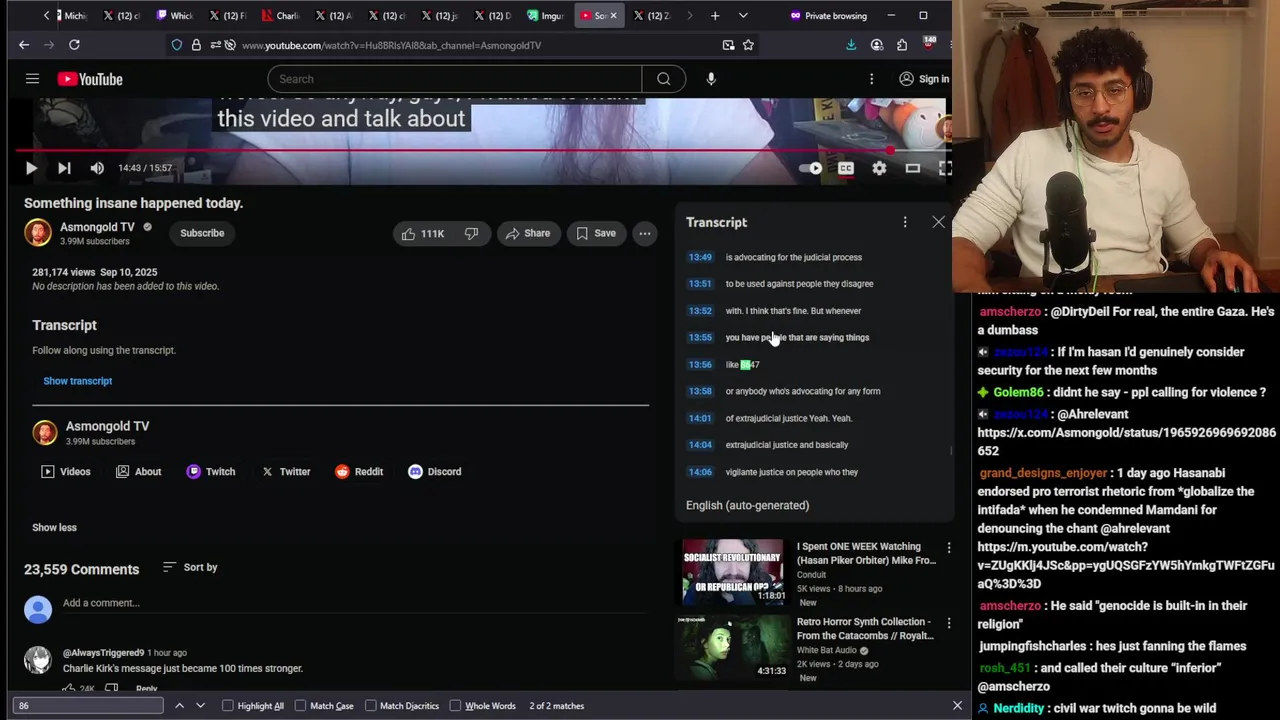Toggle closed captions CC button
Viewport: 1280px width, 720px height.
(x=846, y=168)
